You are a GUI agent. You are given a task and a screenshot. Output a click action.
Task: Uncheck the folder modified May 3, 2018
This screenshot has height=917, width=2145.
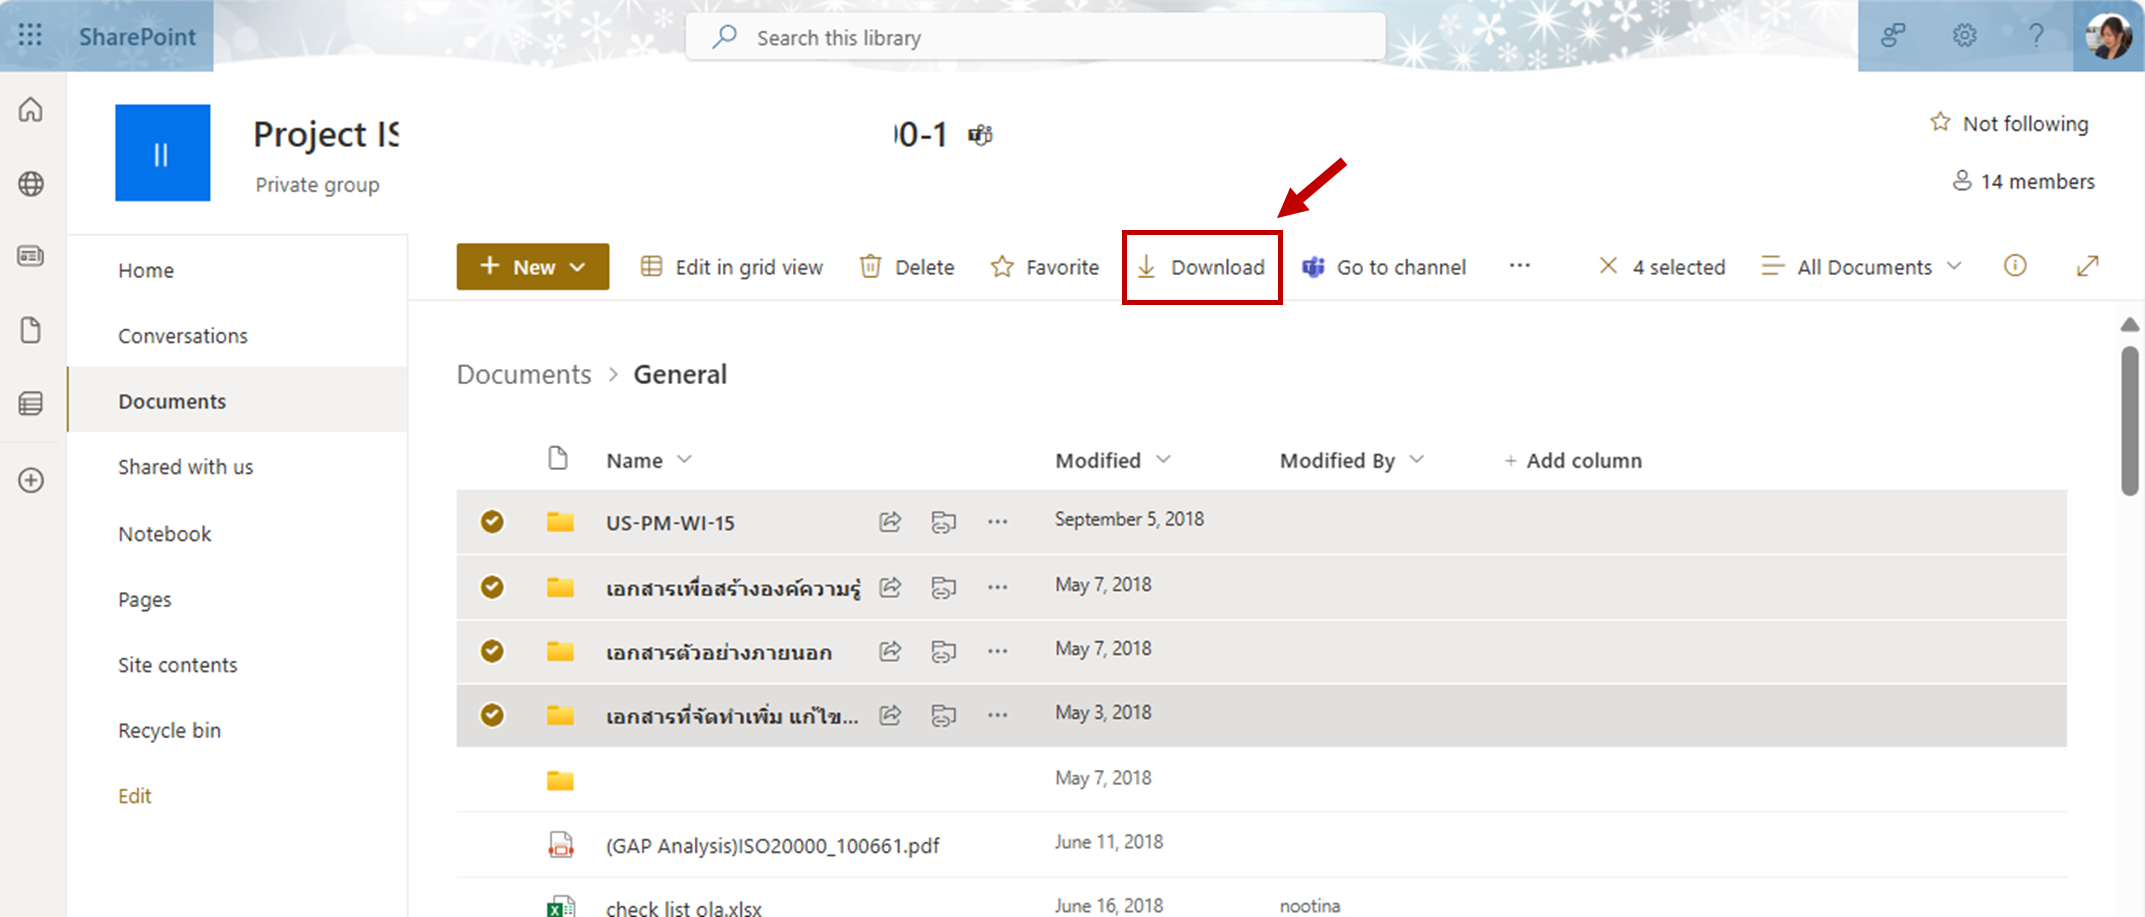pos(492,715)
